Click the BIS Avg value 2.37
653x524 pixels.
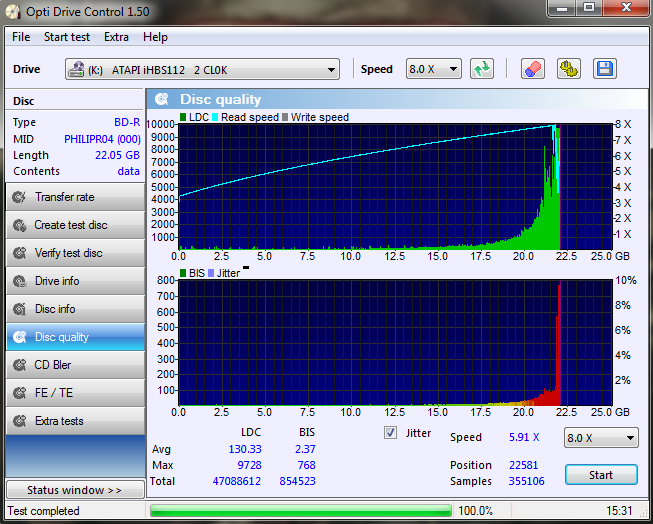point(305,449)
